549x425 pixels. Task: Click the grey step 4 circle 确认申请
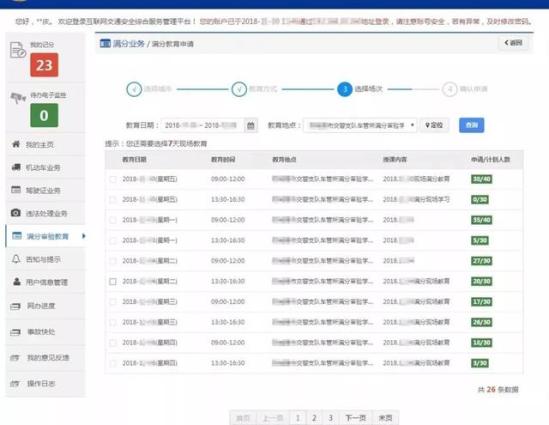point(450,89)
